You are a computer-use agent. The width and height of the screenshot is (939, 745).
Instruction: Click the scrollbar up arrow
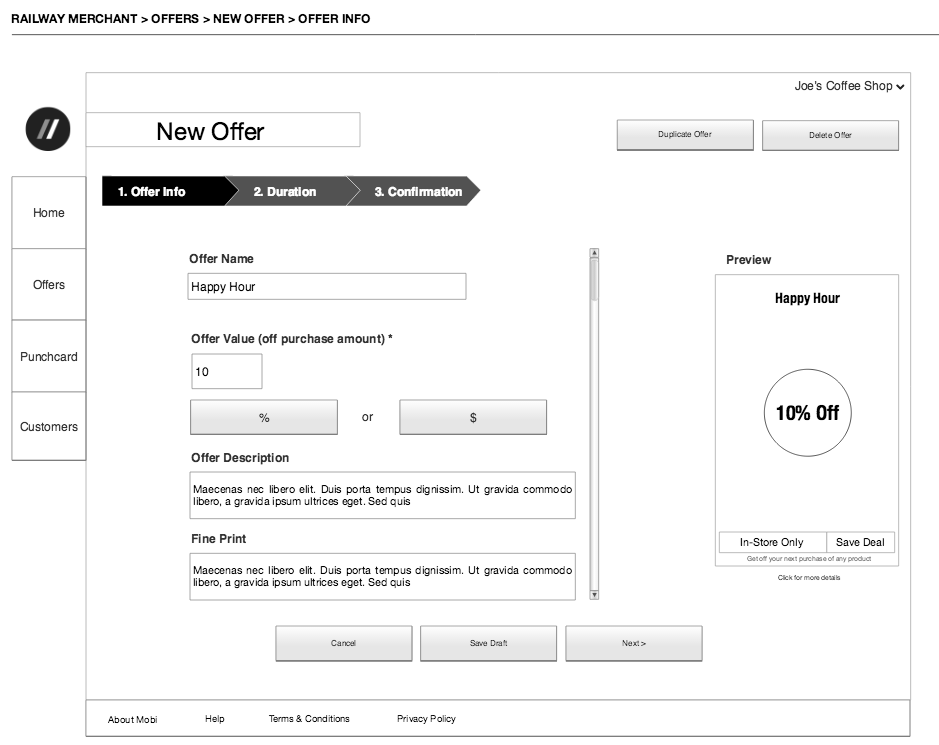594,254
